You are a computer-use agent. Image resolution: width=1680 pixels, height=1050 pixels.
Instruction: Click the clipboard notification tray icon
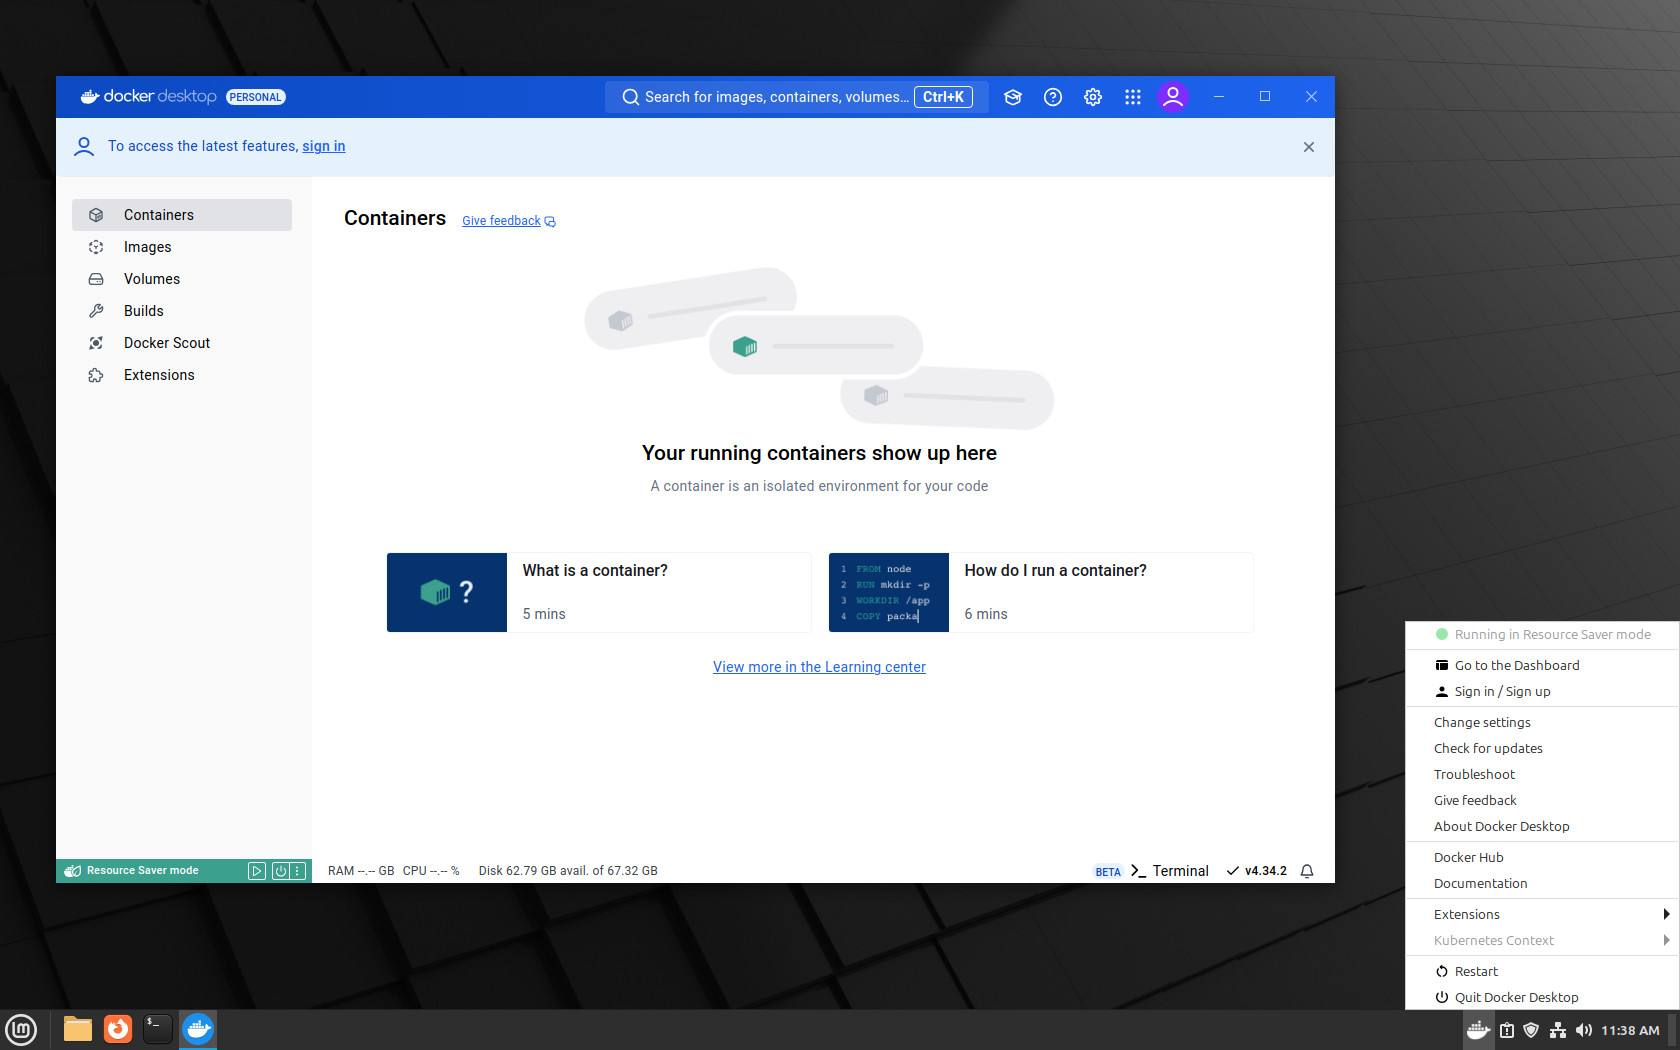coord(1507,1030)
